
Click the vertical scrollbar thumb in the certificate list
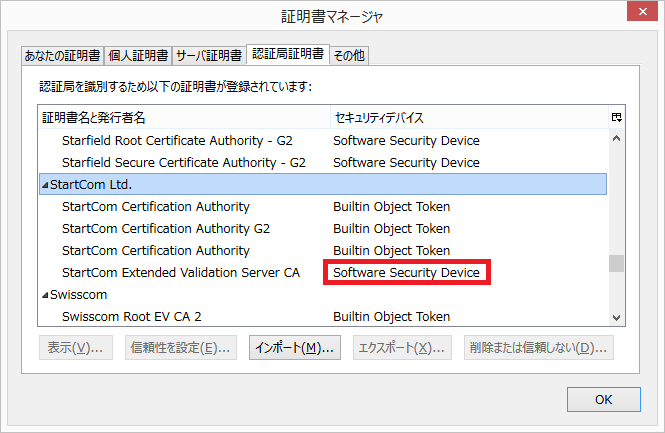pyautogui.click(x=617, y=263)
